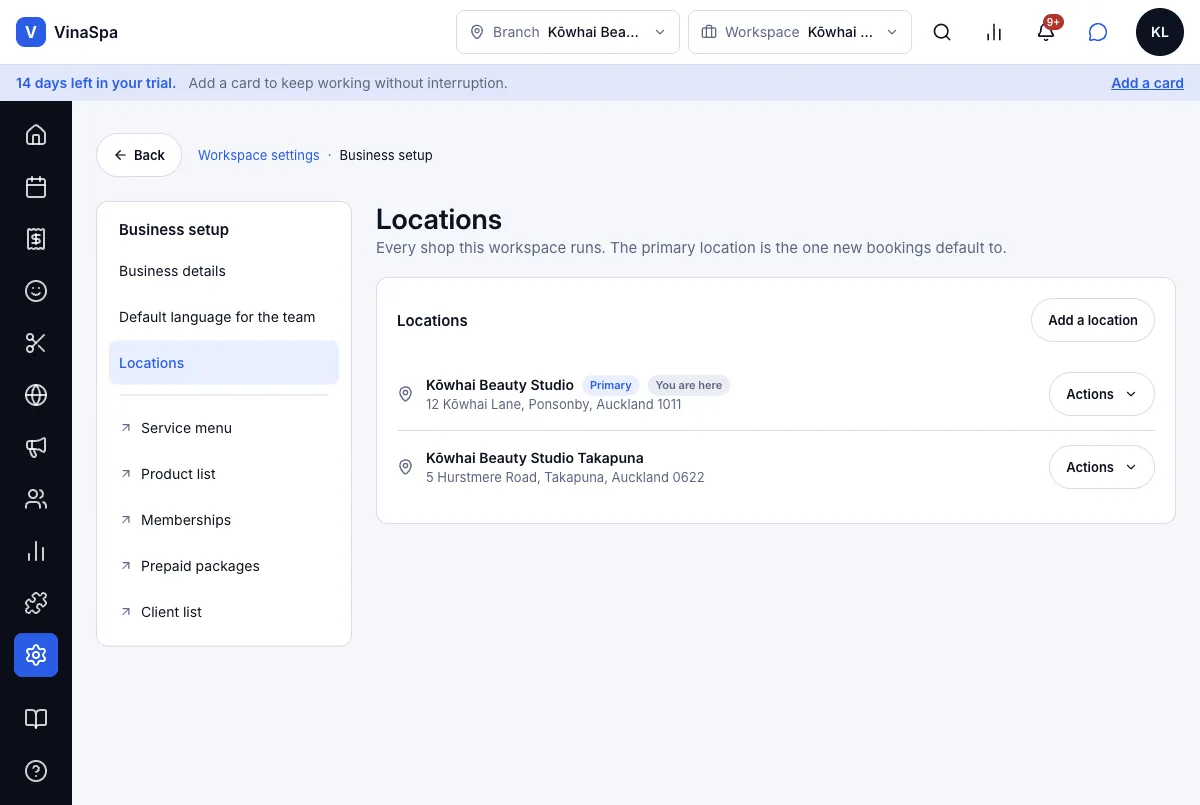This screenshot has height=805, width=1200.
Task: Go to Workspace settings breadcrumb
Action: pyautogui.click(x=259, y=155)
